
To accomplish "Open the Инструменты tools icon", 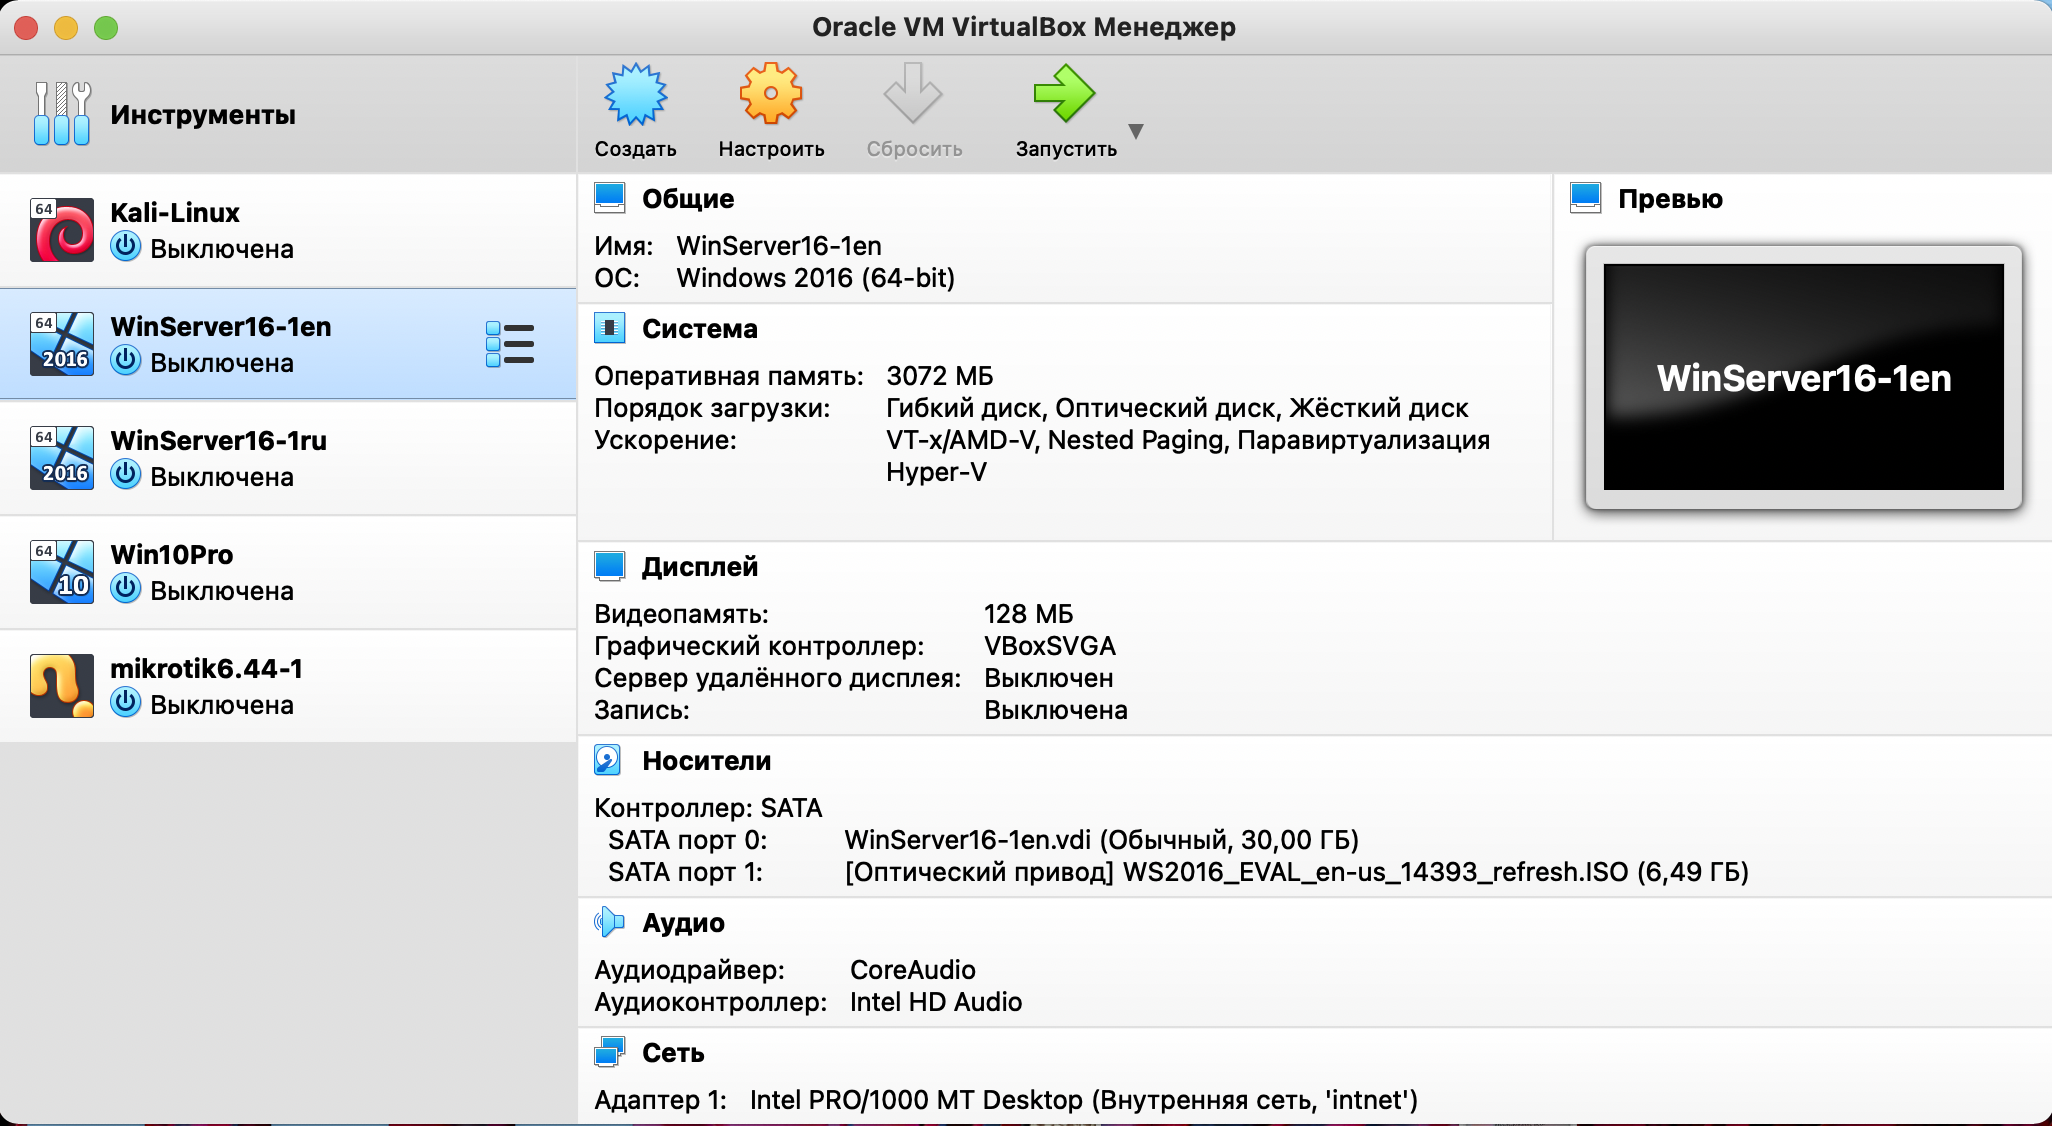I will click(62, 114).
